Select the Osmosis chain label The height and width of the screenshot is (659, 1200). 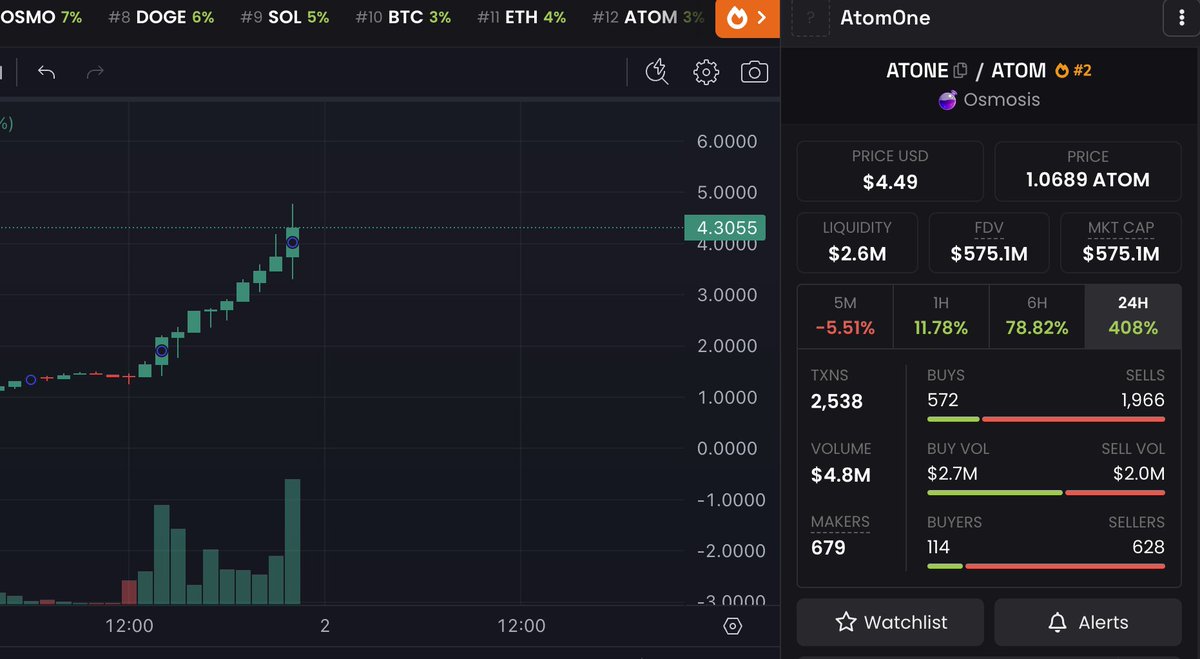pos(989,100)
